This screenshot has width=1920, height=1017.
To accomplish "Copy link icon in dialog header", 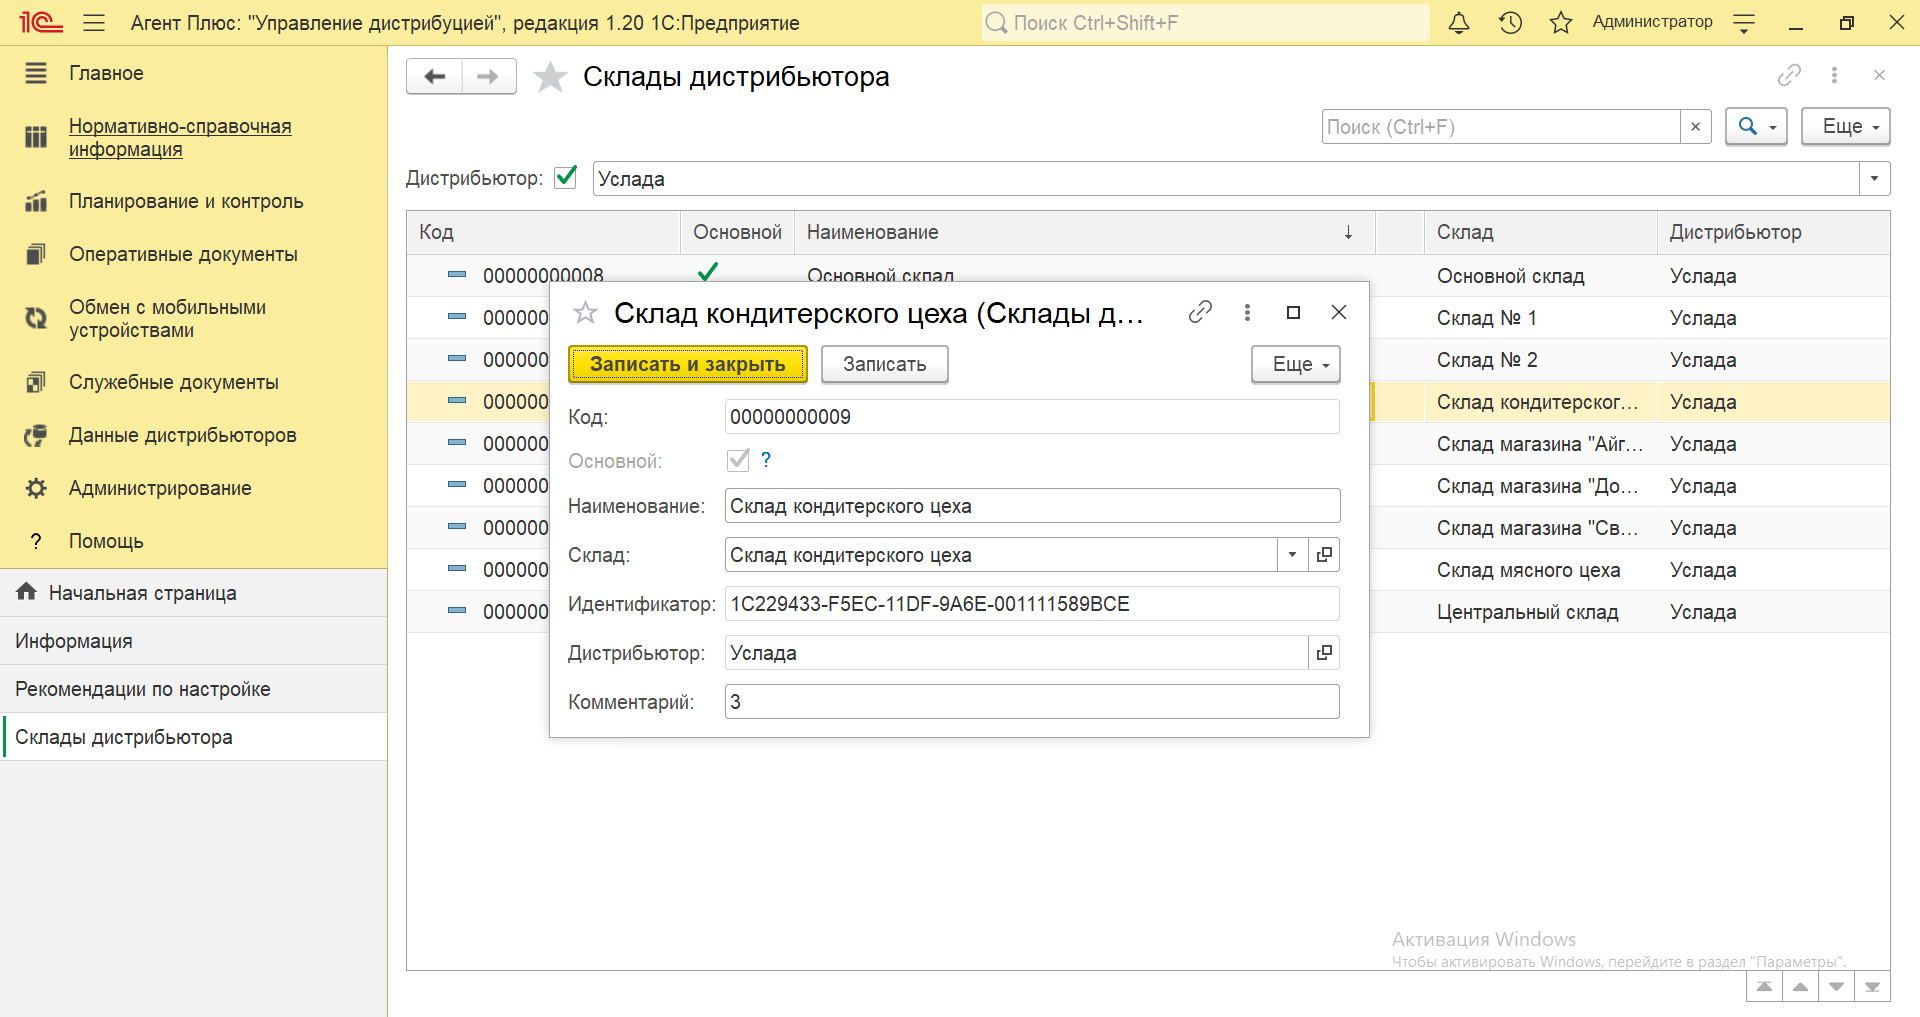I will tap(1200, 312).
